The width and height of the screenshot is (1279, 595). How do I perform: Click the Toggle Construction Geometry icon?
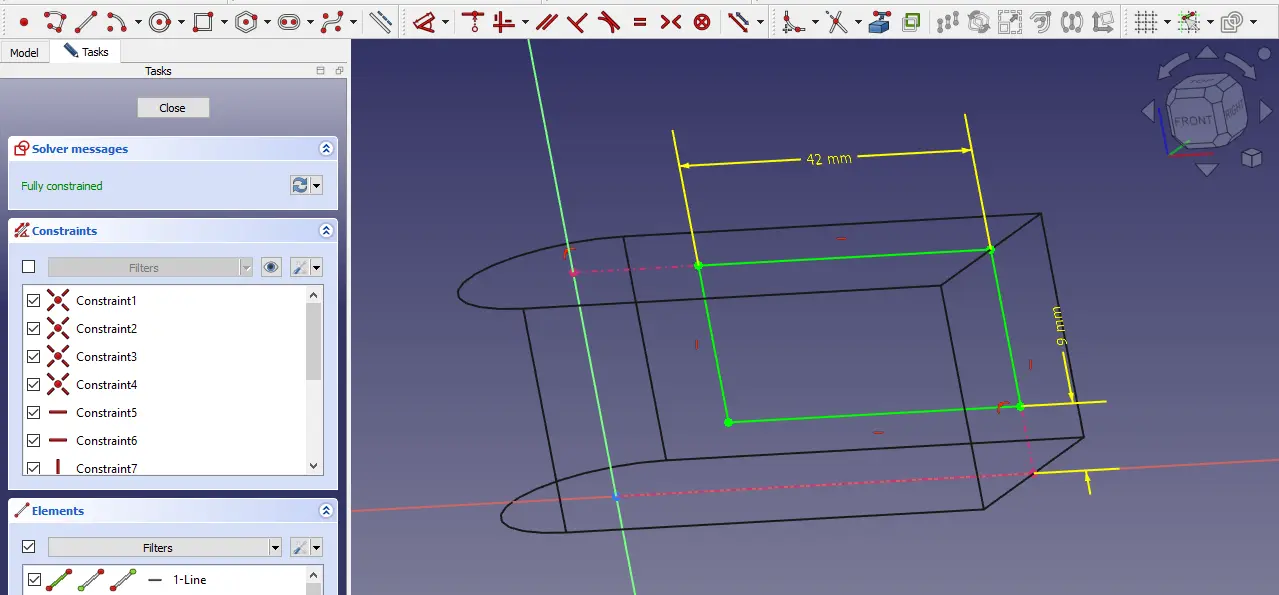pos(380,21)
